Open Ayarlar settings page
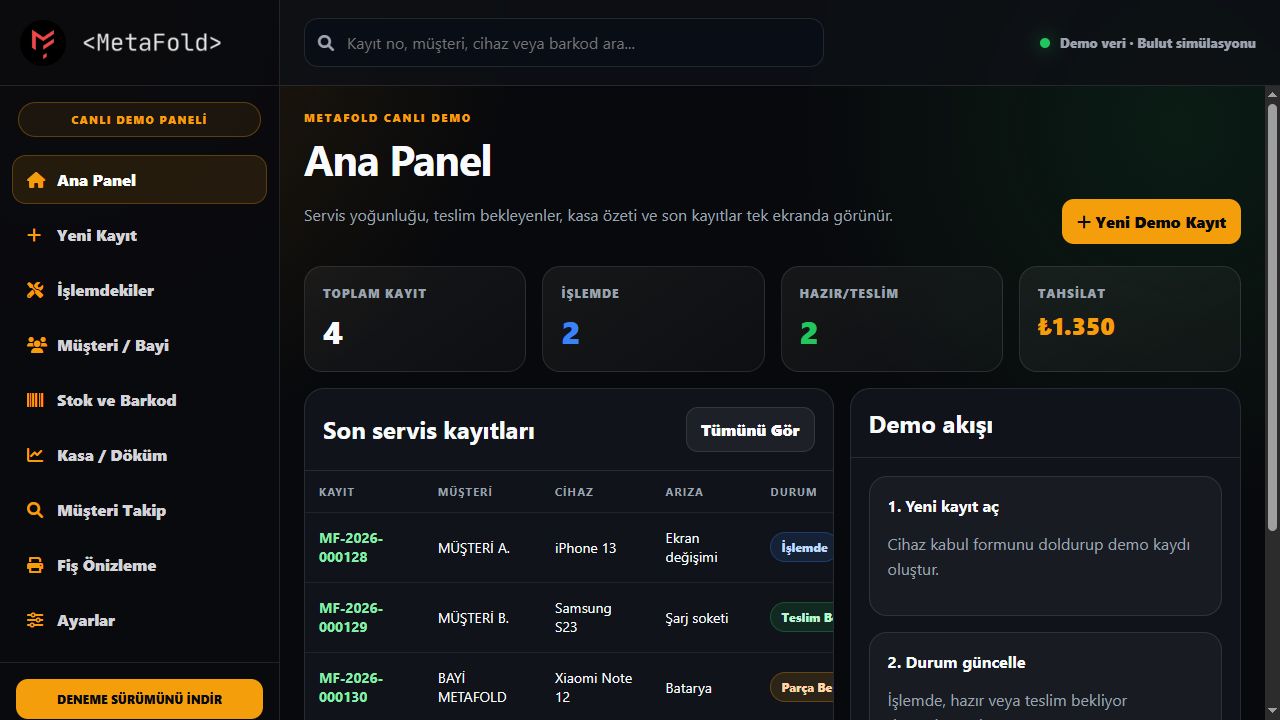Screen dimensions: 1280x720 coord(139,620)
